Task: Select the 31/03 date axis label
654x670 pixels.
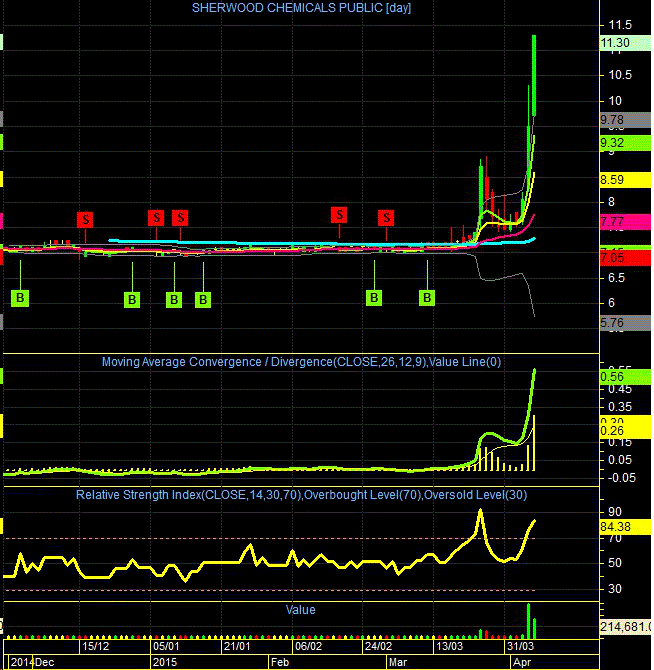Action: pyautogui.click(x=520, y=646)
